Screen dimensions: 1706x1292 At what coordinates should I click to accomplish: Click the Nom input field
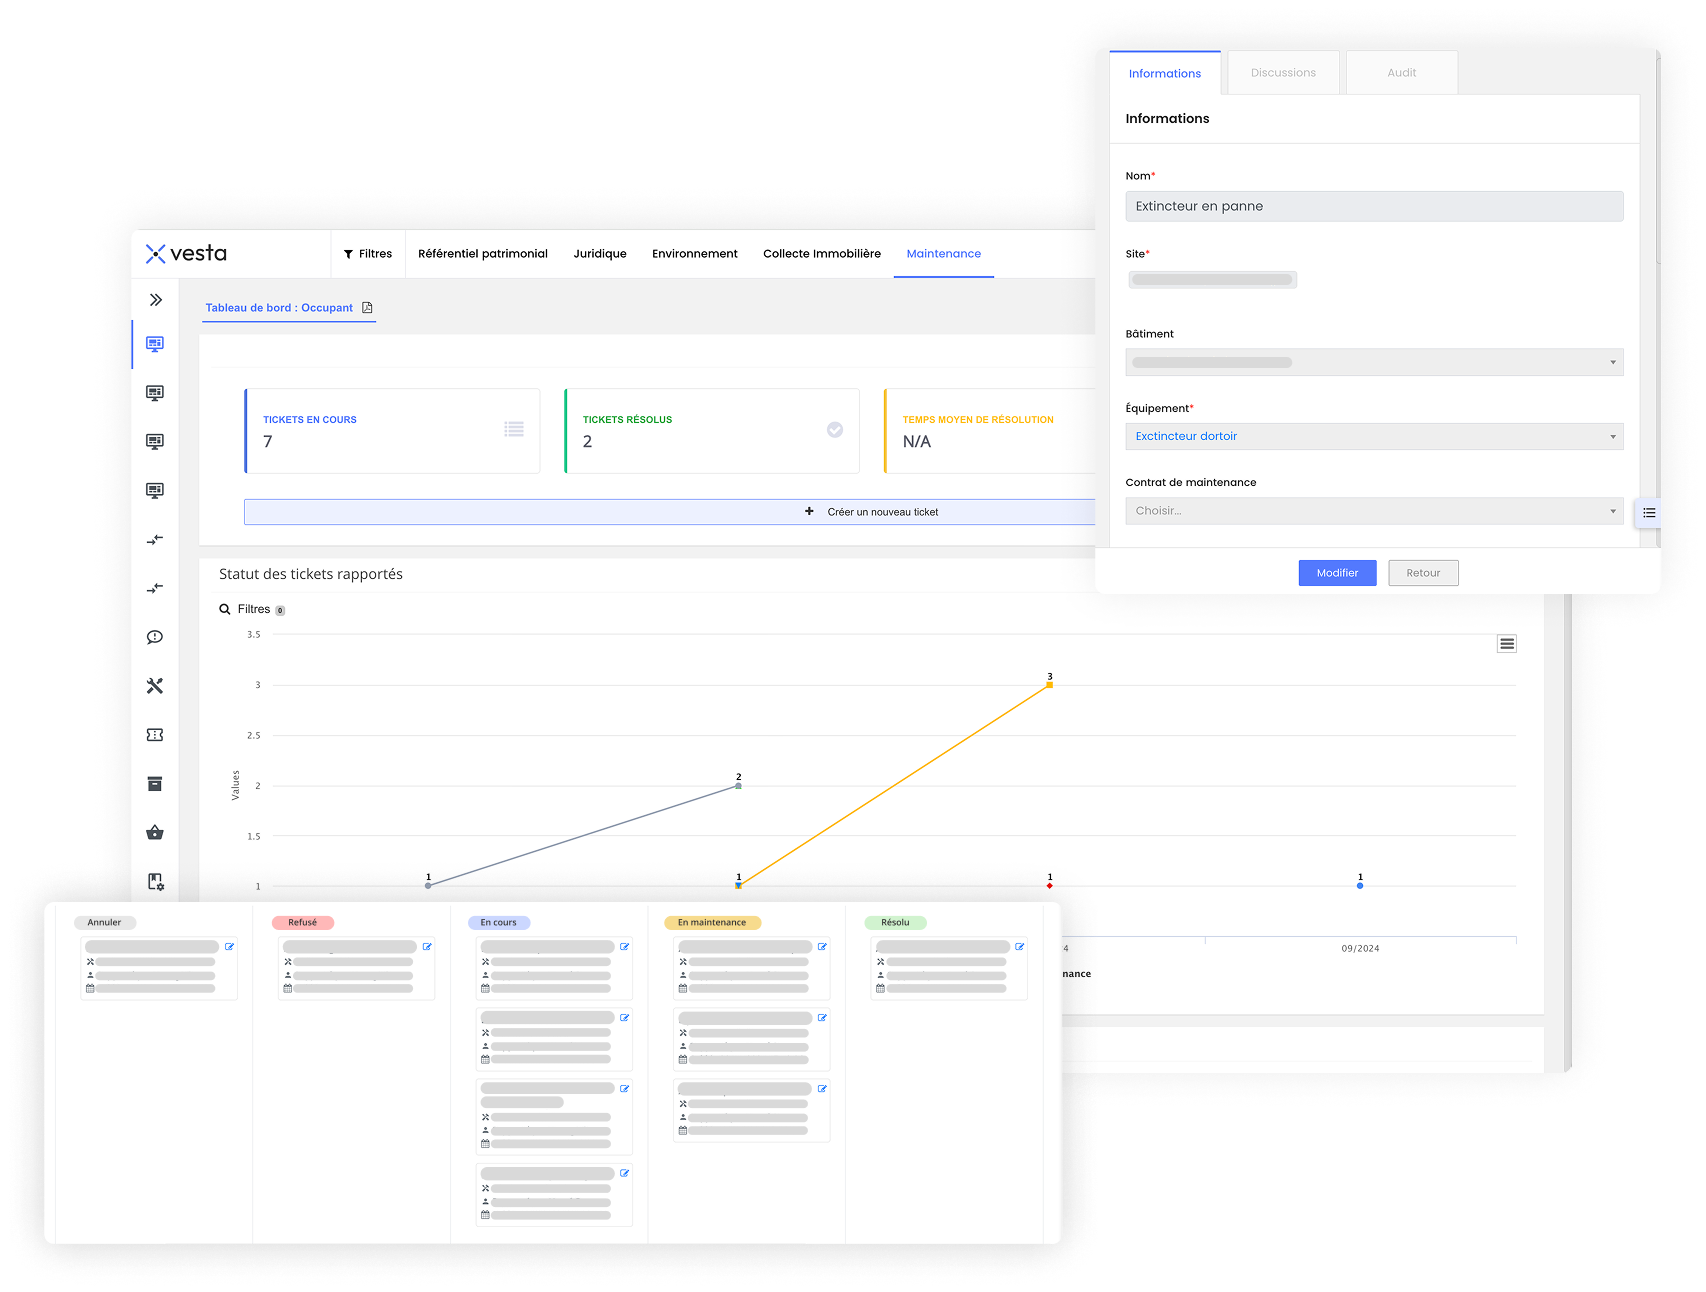click(x=1373, y=206)
